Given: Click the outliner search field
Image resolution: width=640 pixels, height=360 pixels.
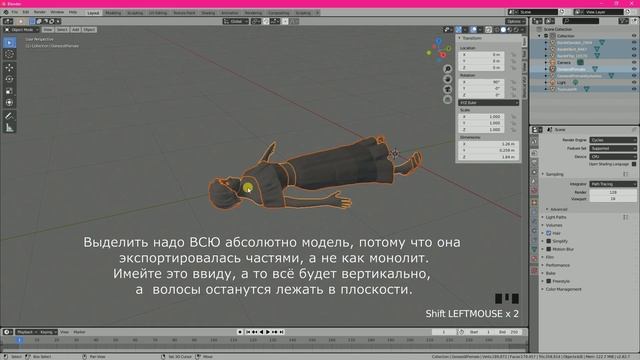Looking at the screenshot, I should (x=581, y=21).
